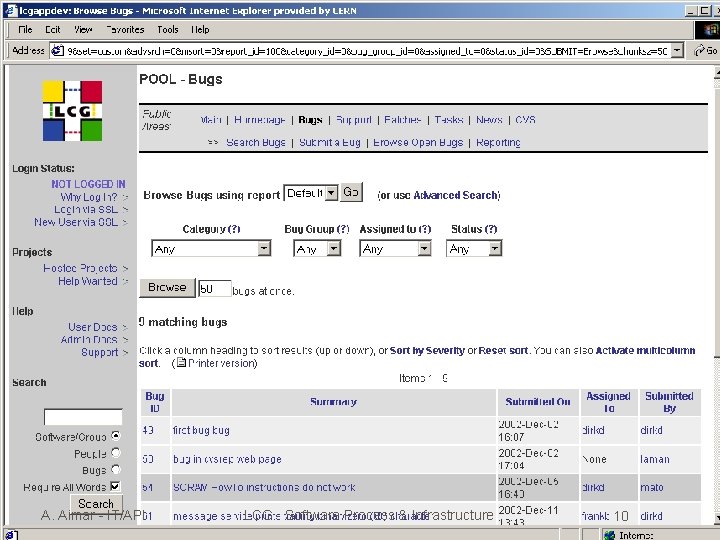Open the sidebar Support link
This screenshot has width=720, height=540.
pyautogui.click(x=100, y=352)
